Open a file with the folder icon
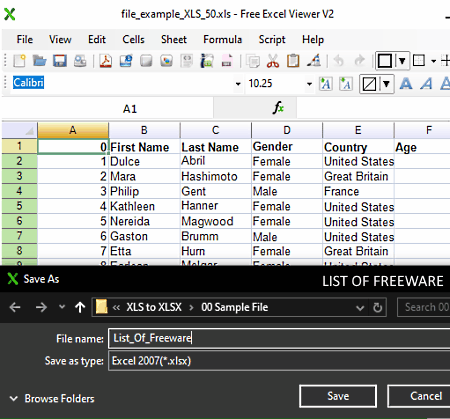Image resolution: width=450 pixels, height=419 pixels. point(40,61)
